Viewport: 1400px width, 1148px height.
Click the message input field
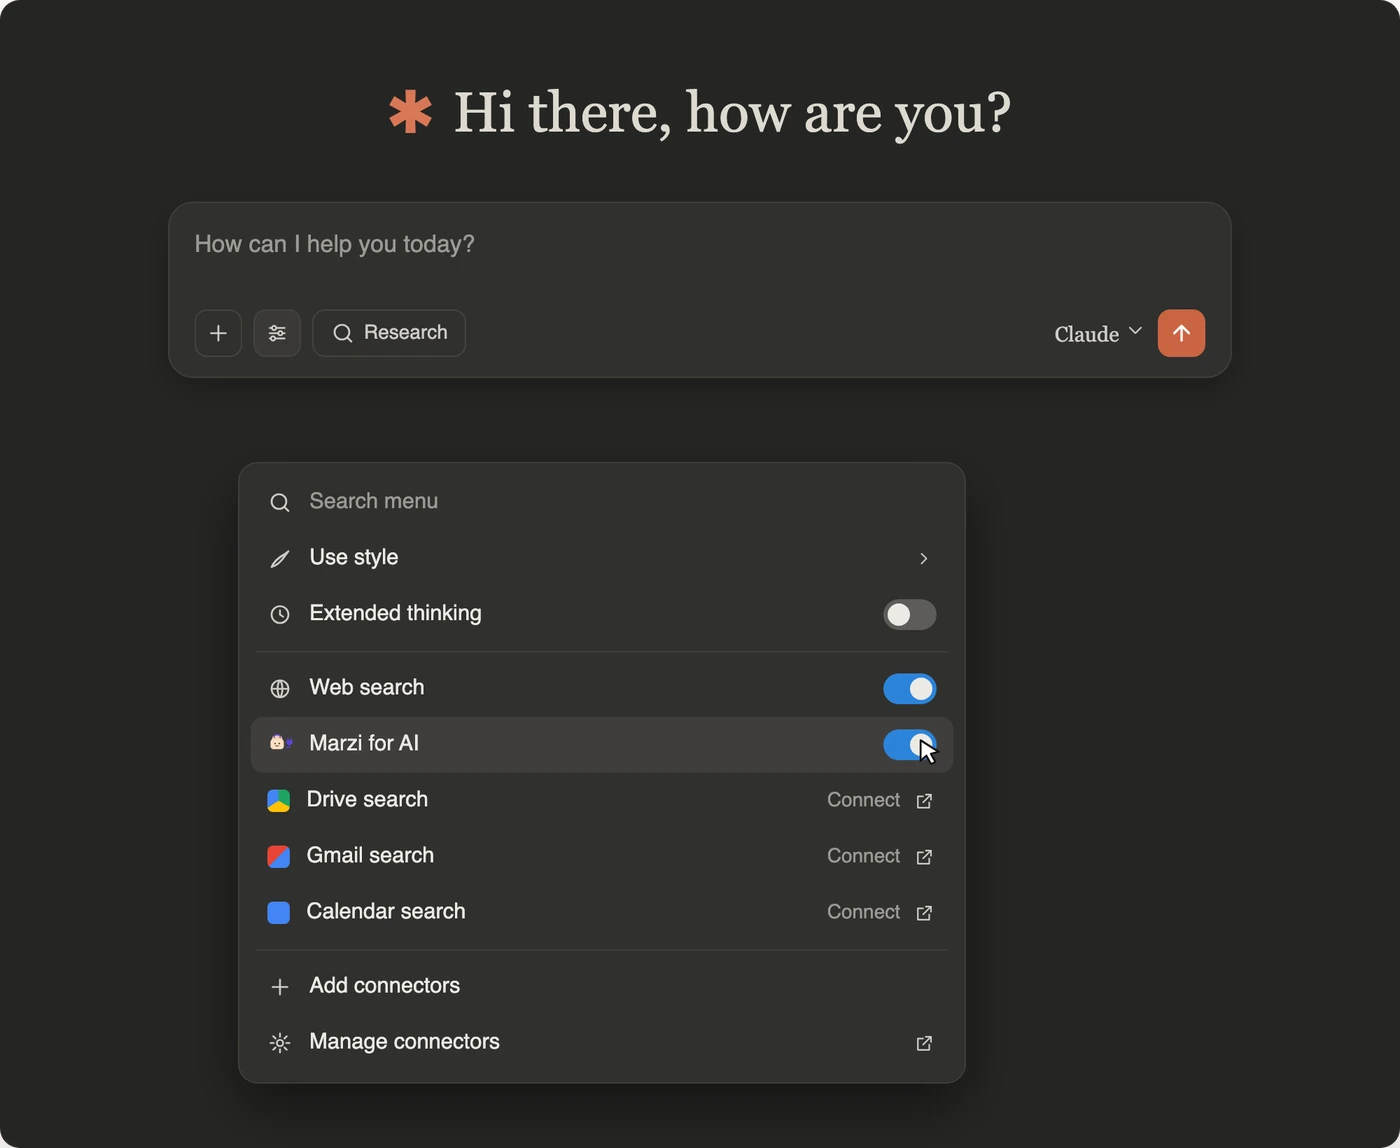699,245
